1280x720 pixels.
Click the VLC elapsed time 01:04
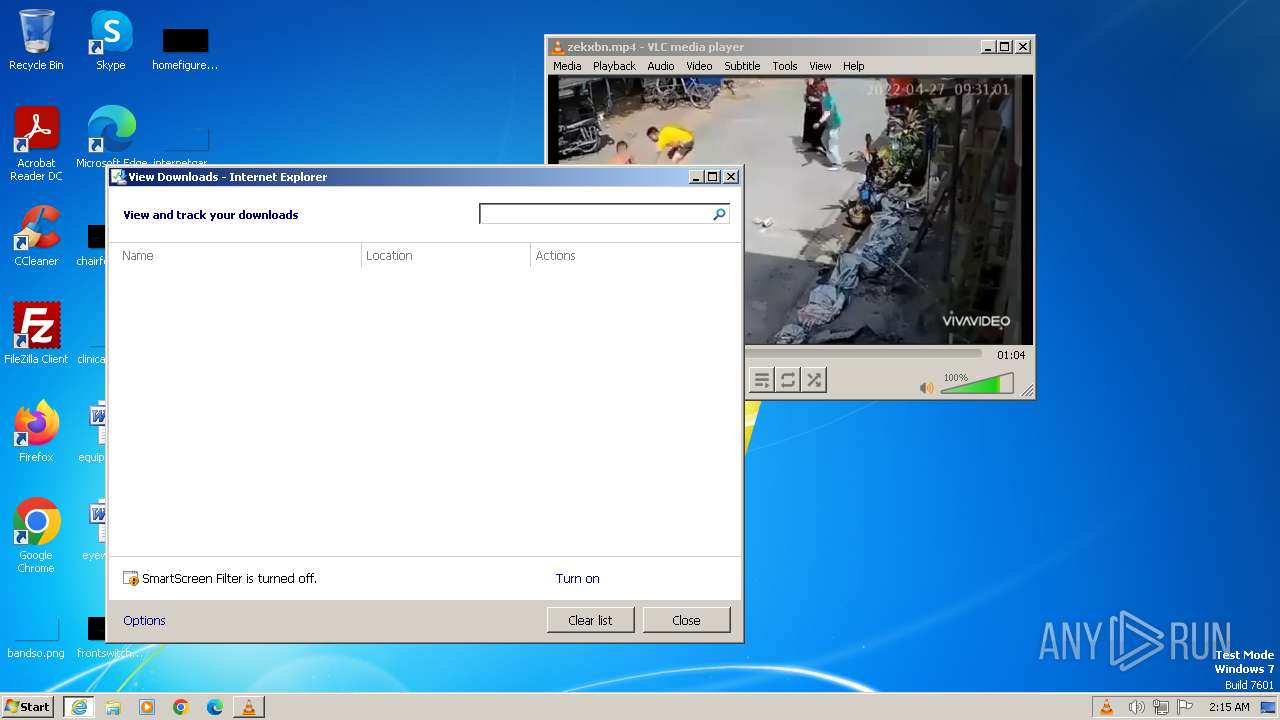[x=1011, y=355]
